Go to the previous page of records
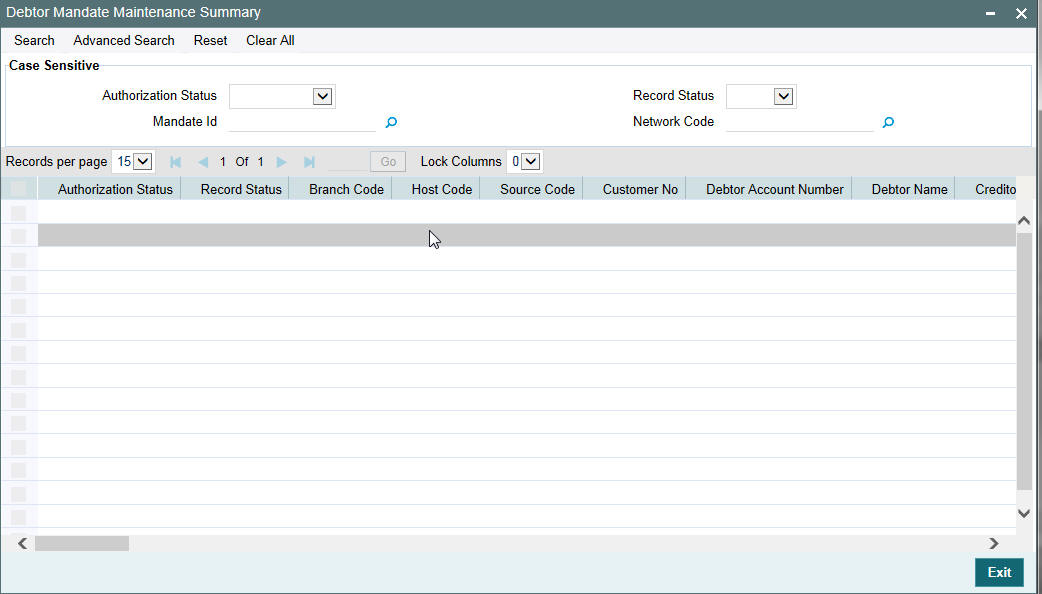The image size is (1042, 594). pos(203,161)
